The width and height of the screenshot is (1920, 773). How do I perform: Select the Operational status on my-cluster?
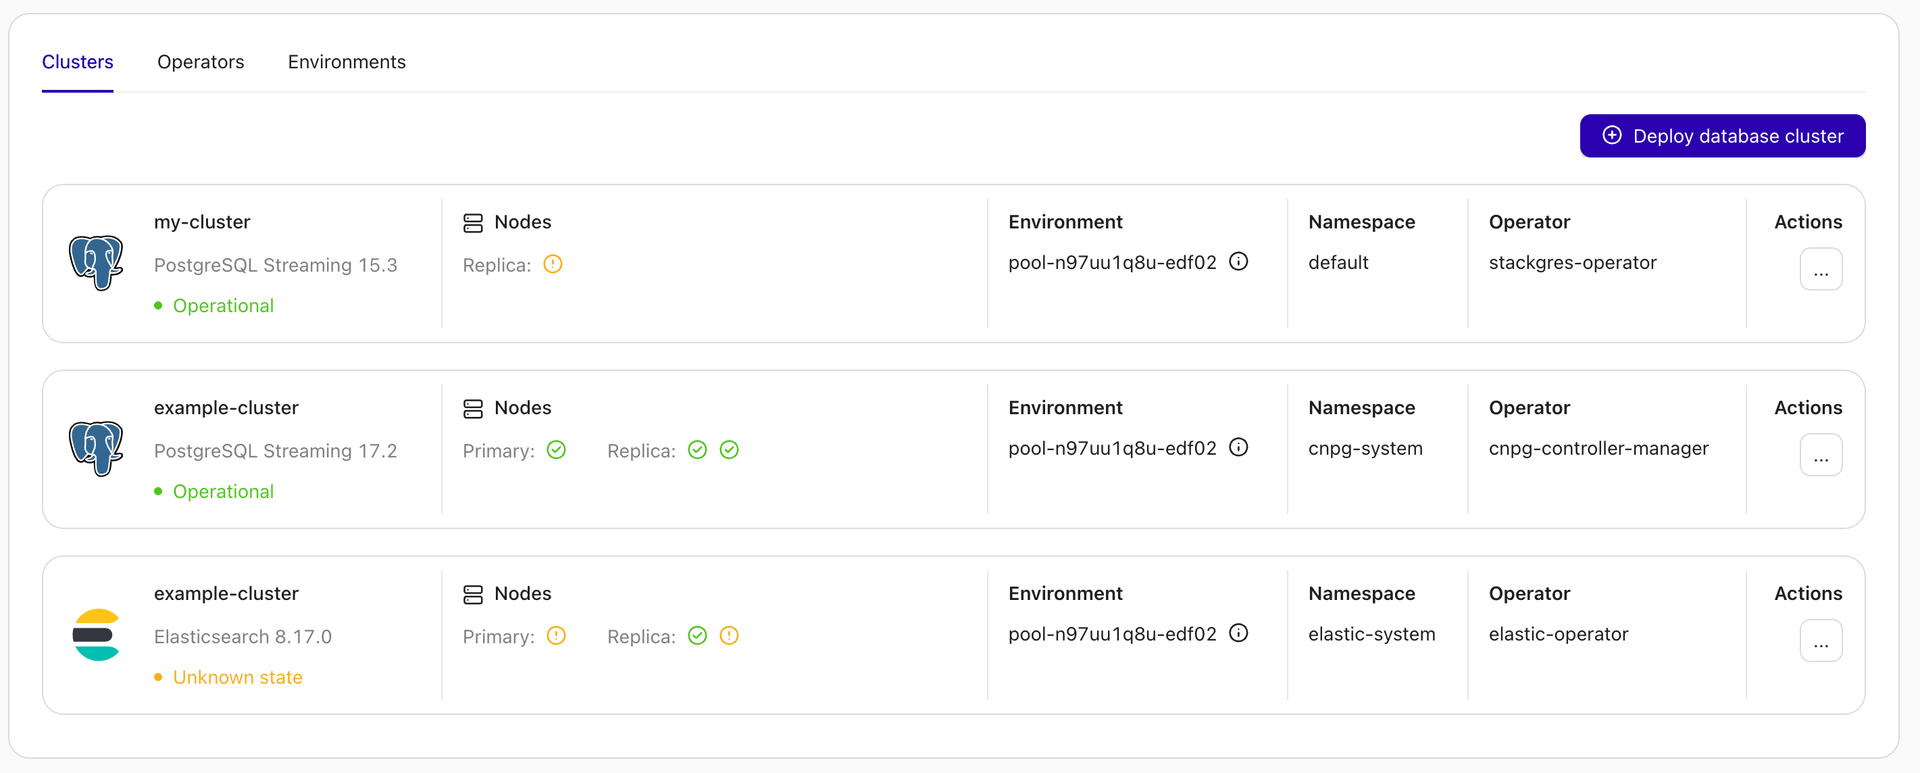[x=222, y=305]
